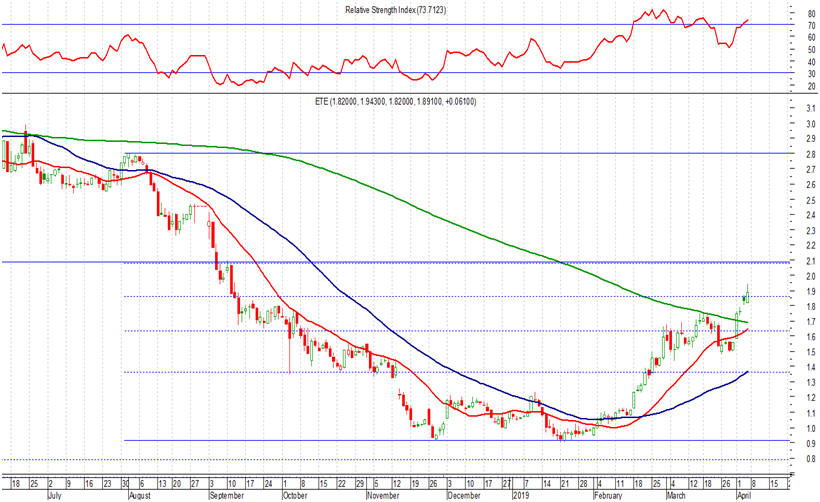Select the solid support line at 0.9
This screenshot has width=820, height=502.
pyautogui.click(x=455, y=440)
